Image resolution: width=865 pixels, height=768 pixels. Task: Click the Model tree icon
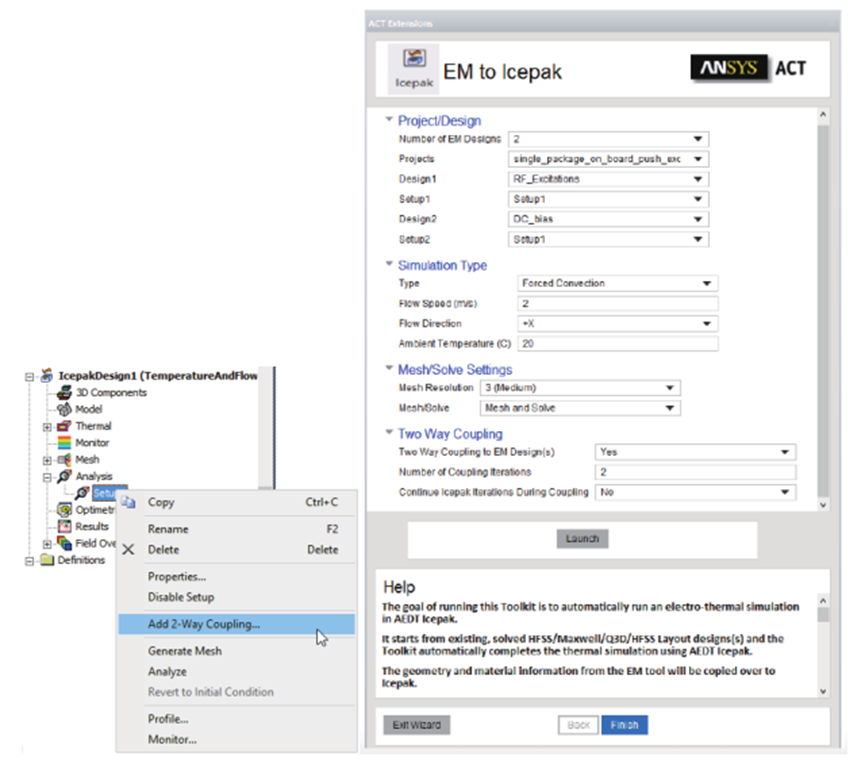click(x=65, y=409)
